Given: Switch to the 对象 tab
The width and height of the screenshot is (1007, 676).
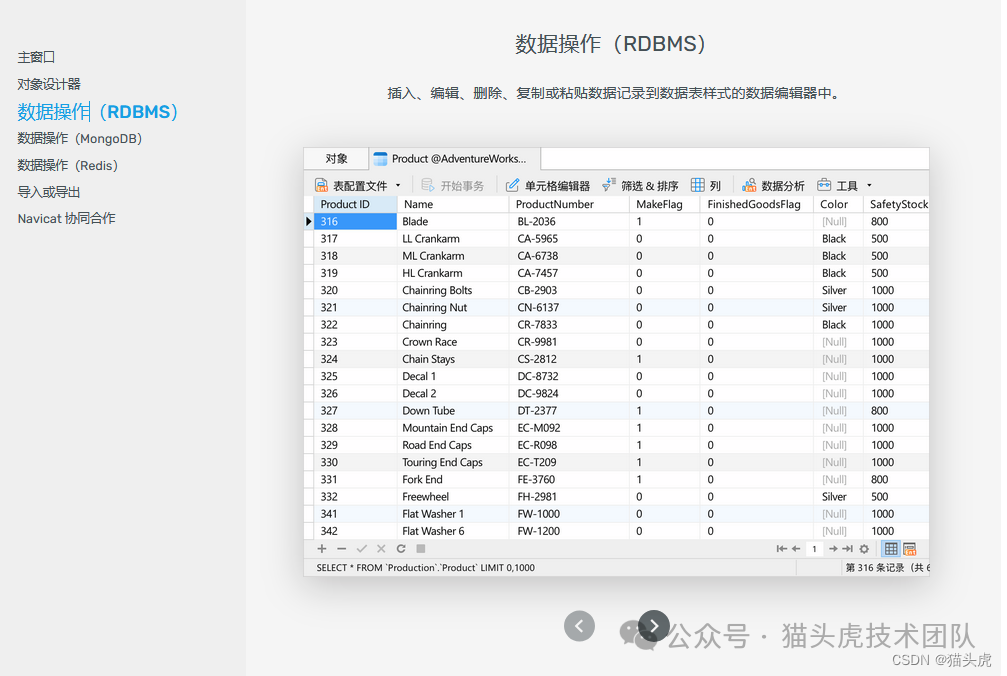Looking at the screenshot, I should 336,159.
